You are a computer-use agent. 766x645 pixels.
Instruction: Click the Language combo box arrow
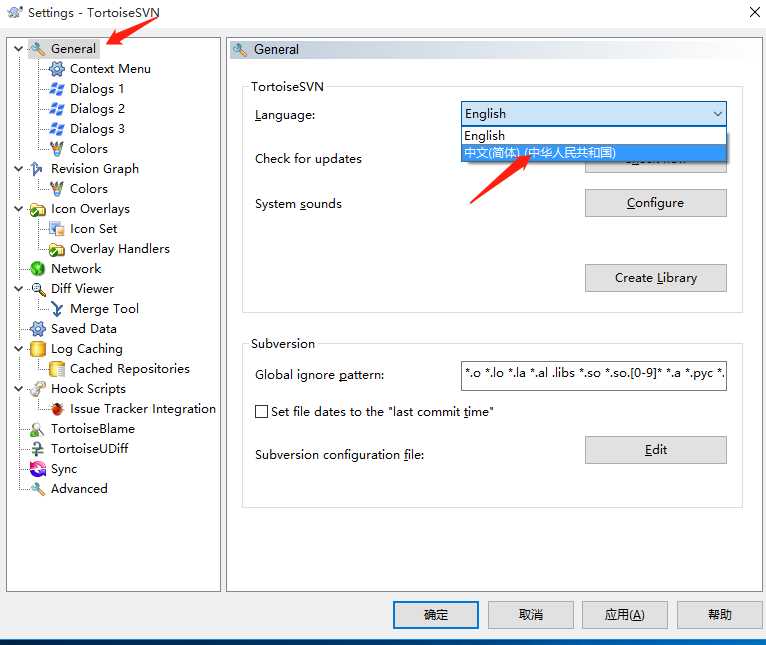[x=717, y=114]
